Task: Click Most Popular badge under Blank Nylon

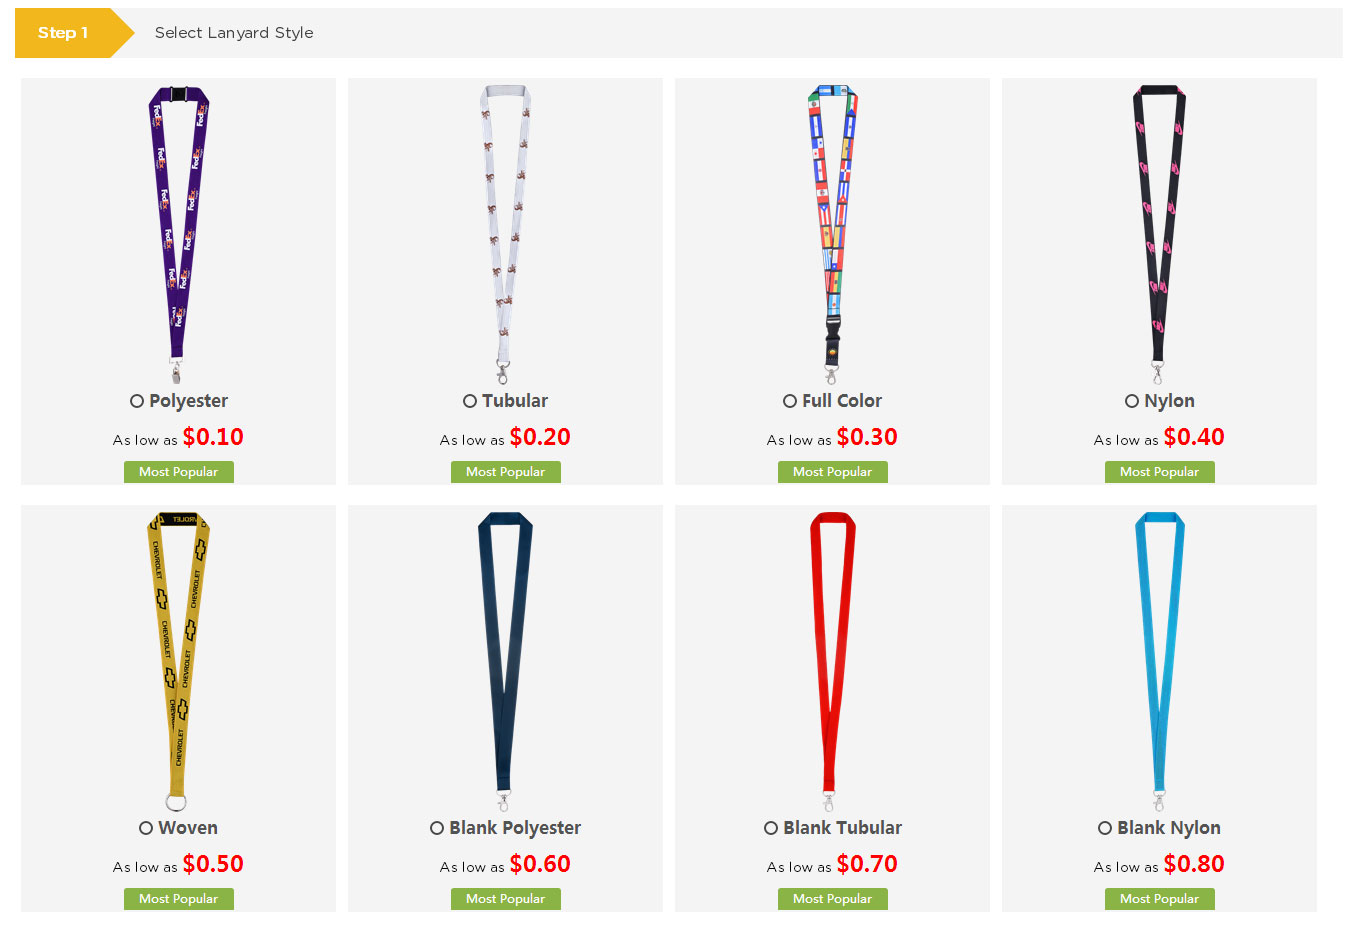Action: pyautogui.click(x=1160, y=899)
